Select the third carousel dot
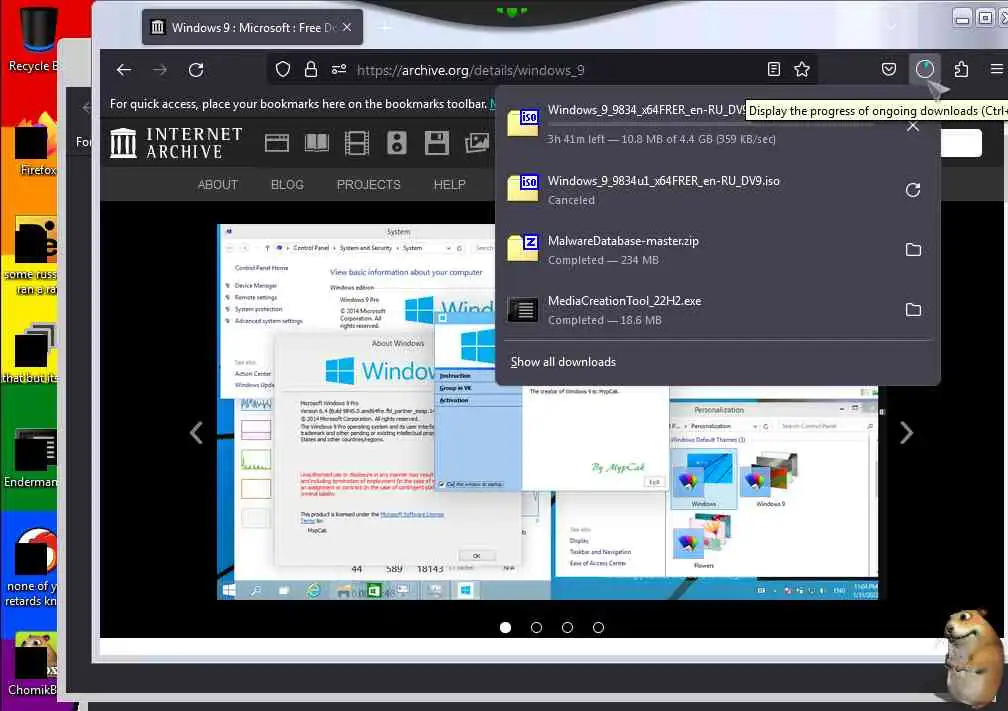 point(567,627)
